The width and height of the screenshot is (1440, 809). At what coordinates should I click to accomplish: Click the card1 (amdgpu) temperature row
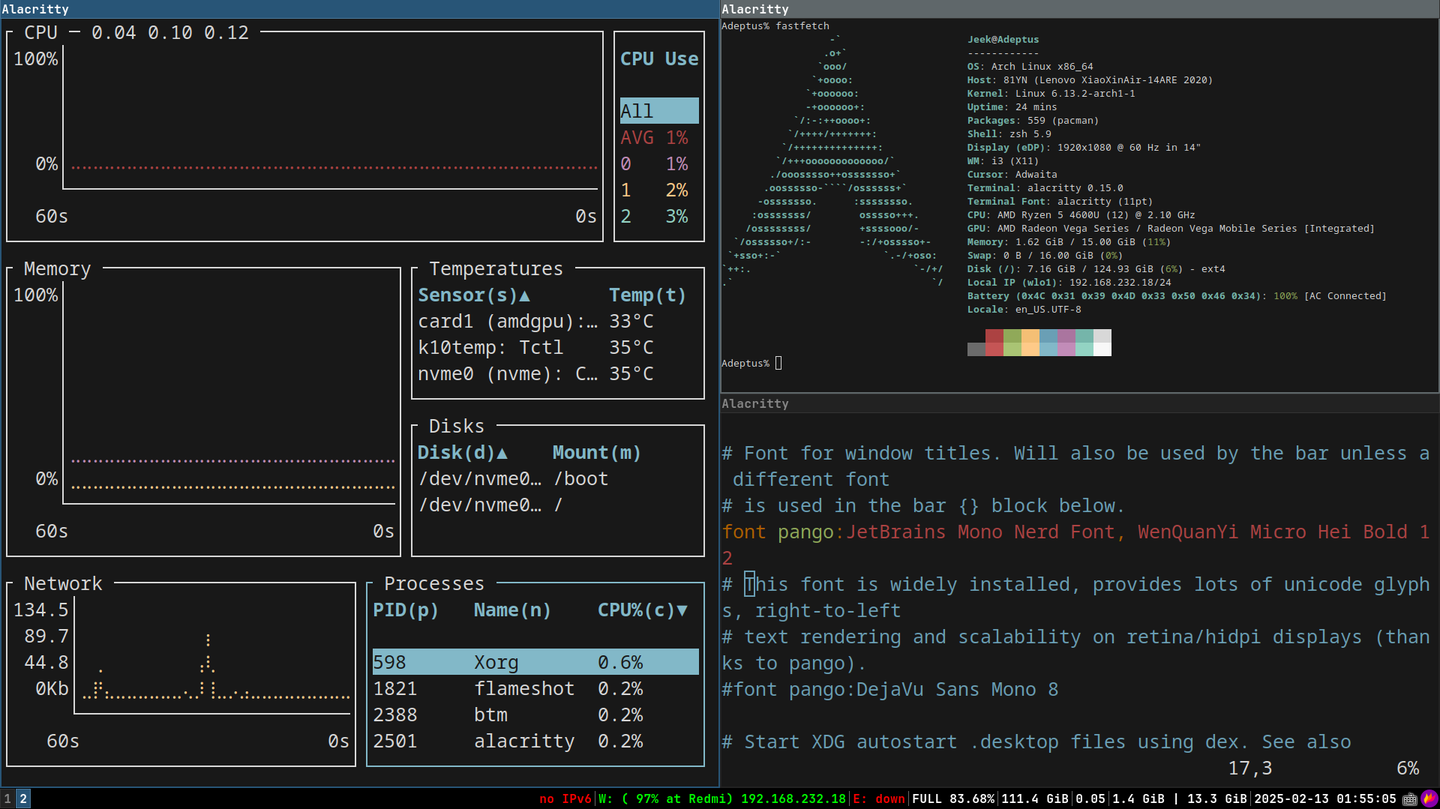pos(503,321)
